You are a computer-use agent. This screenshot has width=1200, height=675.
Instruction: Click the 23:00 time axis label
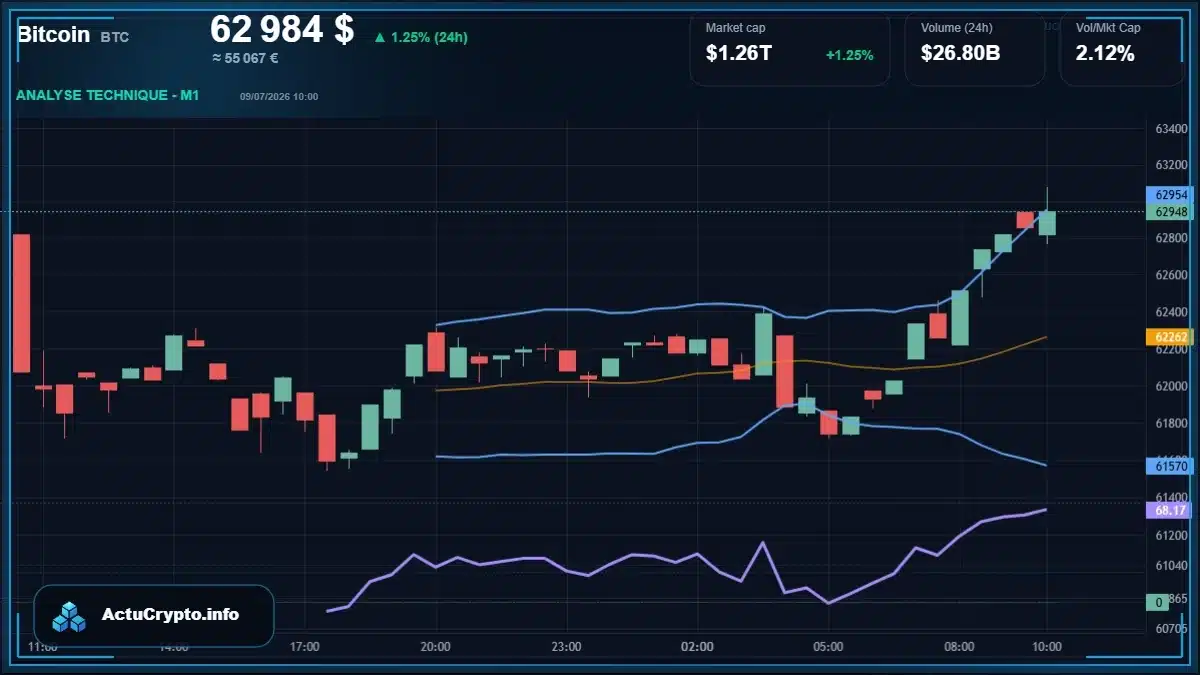click(566, 647)
